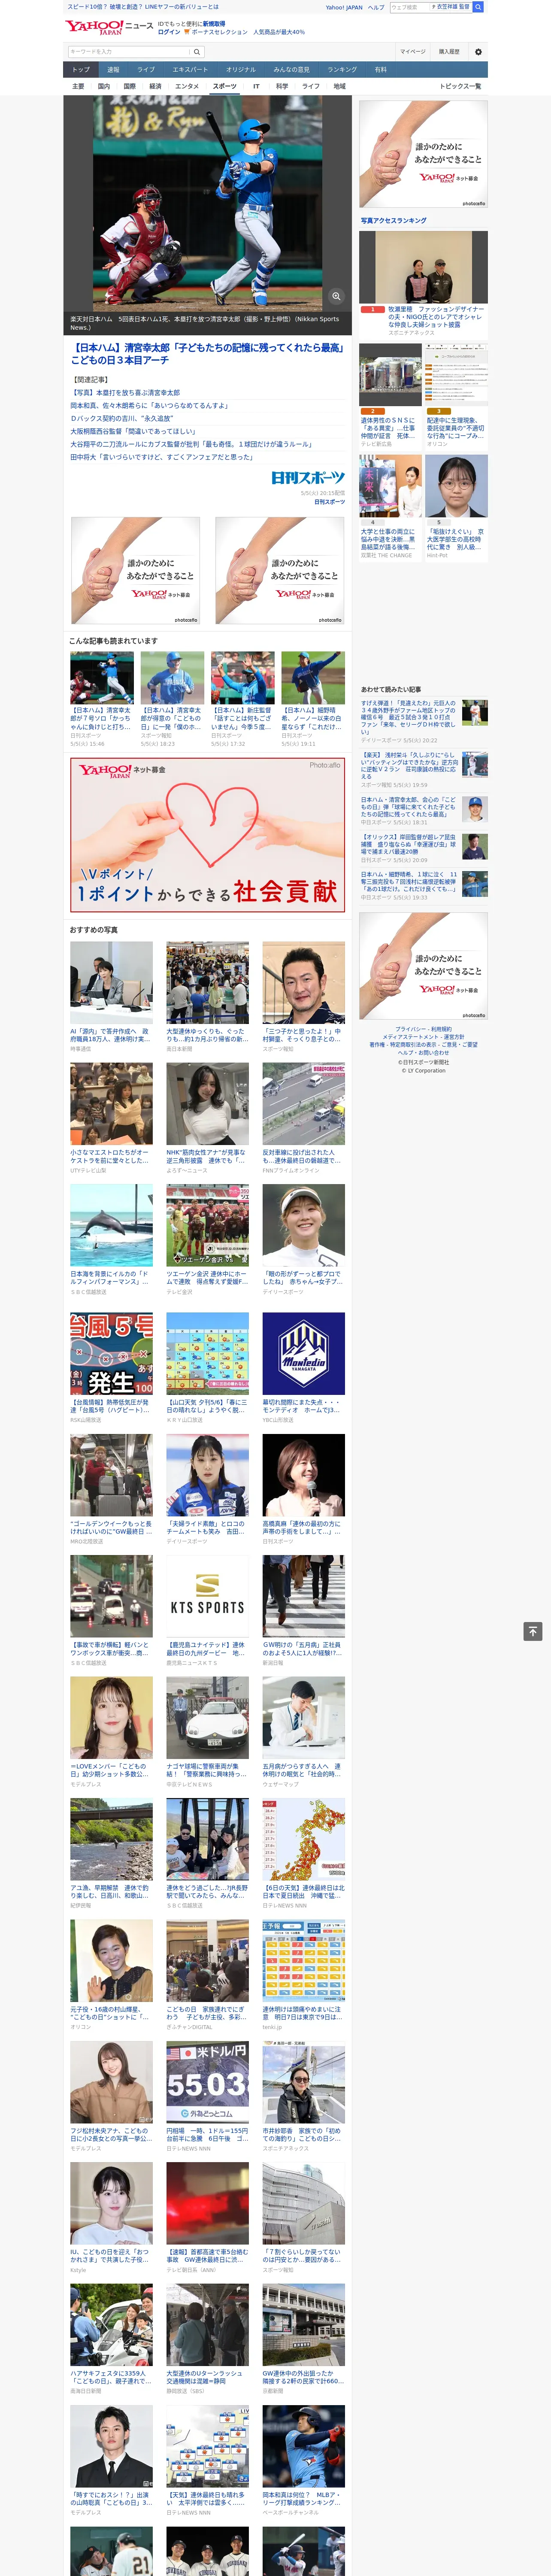Open the rank 1 牧瀬里穂 photo
This screenshot has height=2576, width=551.
(423, 268)
